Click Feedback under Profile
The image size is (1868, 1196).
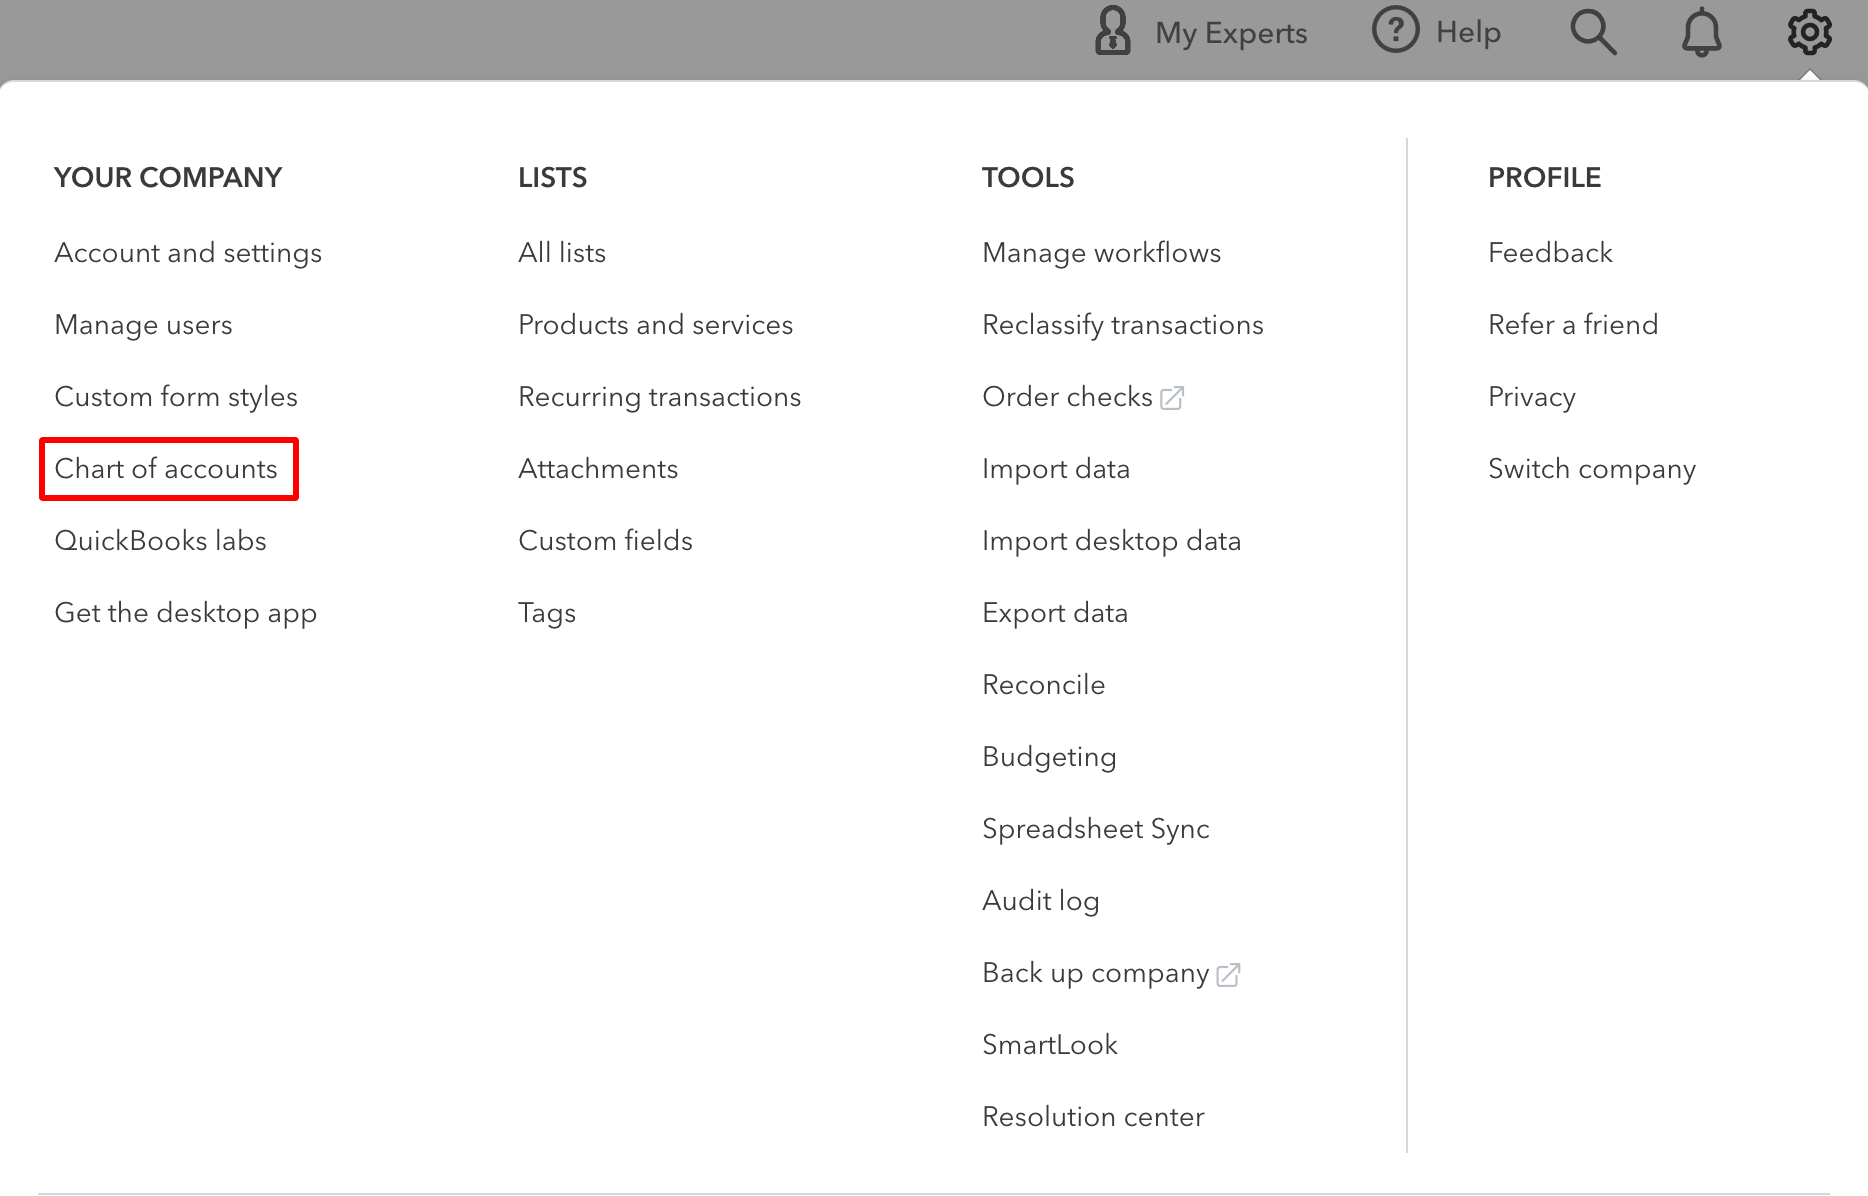pos(1550,253)
